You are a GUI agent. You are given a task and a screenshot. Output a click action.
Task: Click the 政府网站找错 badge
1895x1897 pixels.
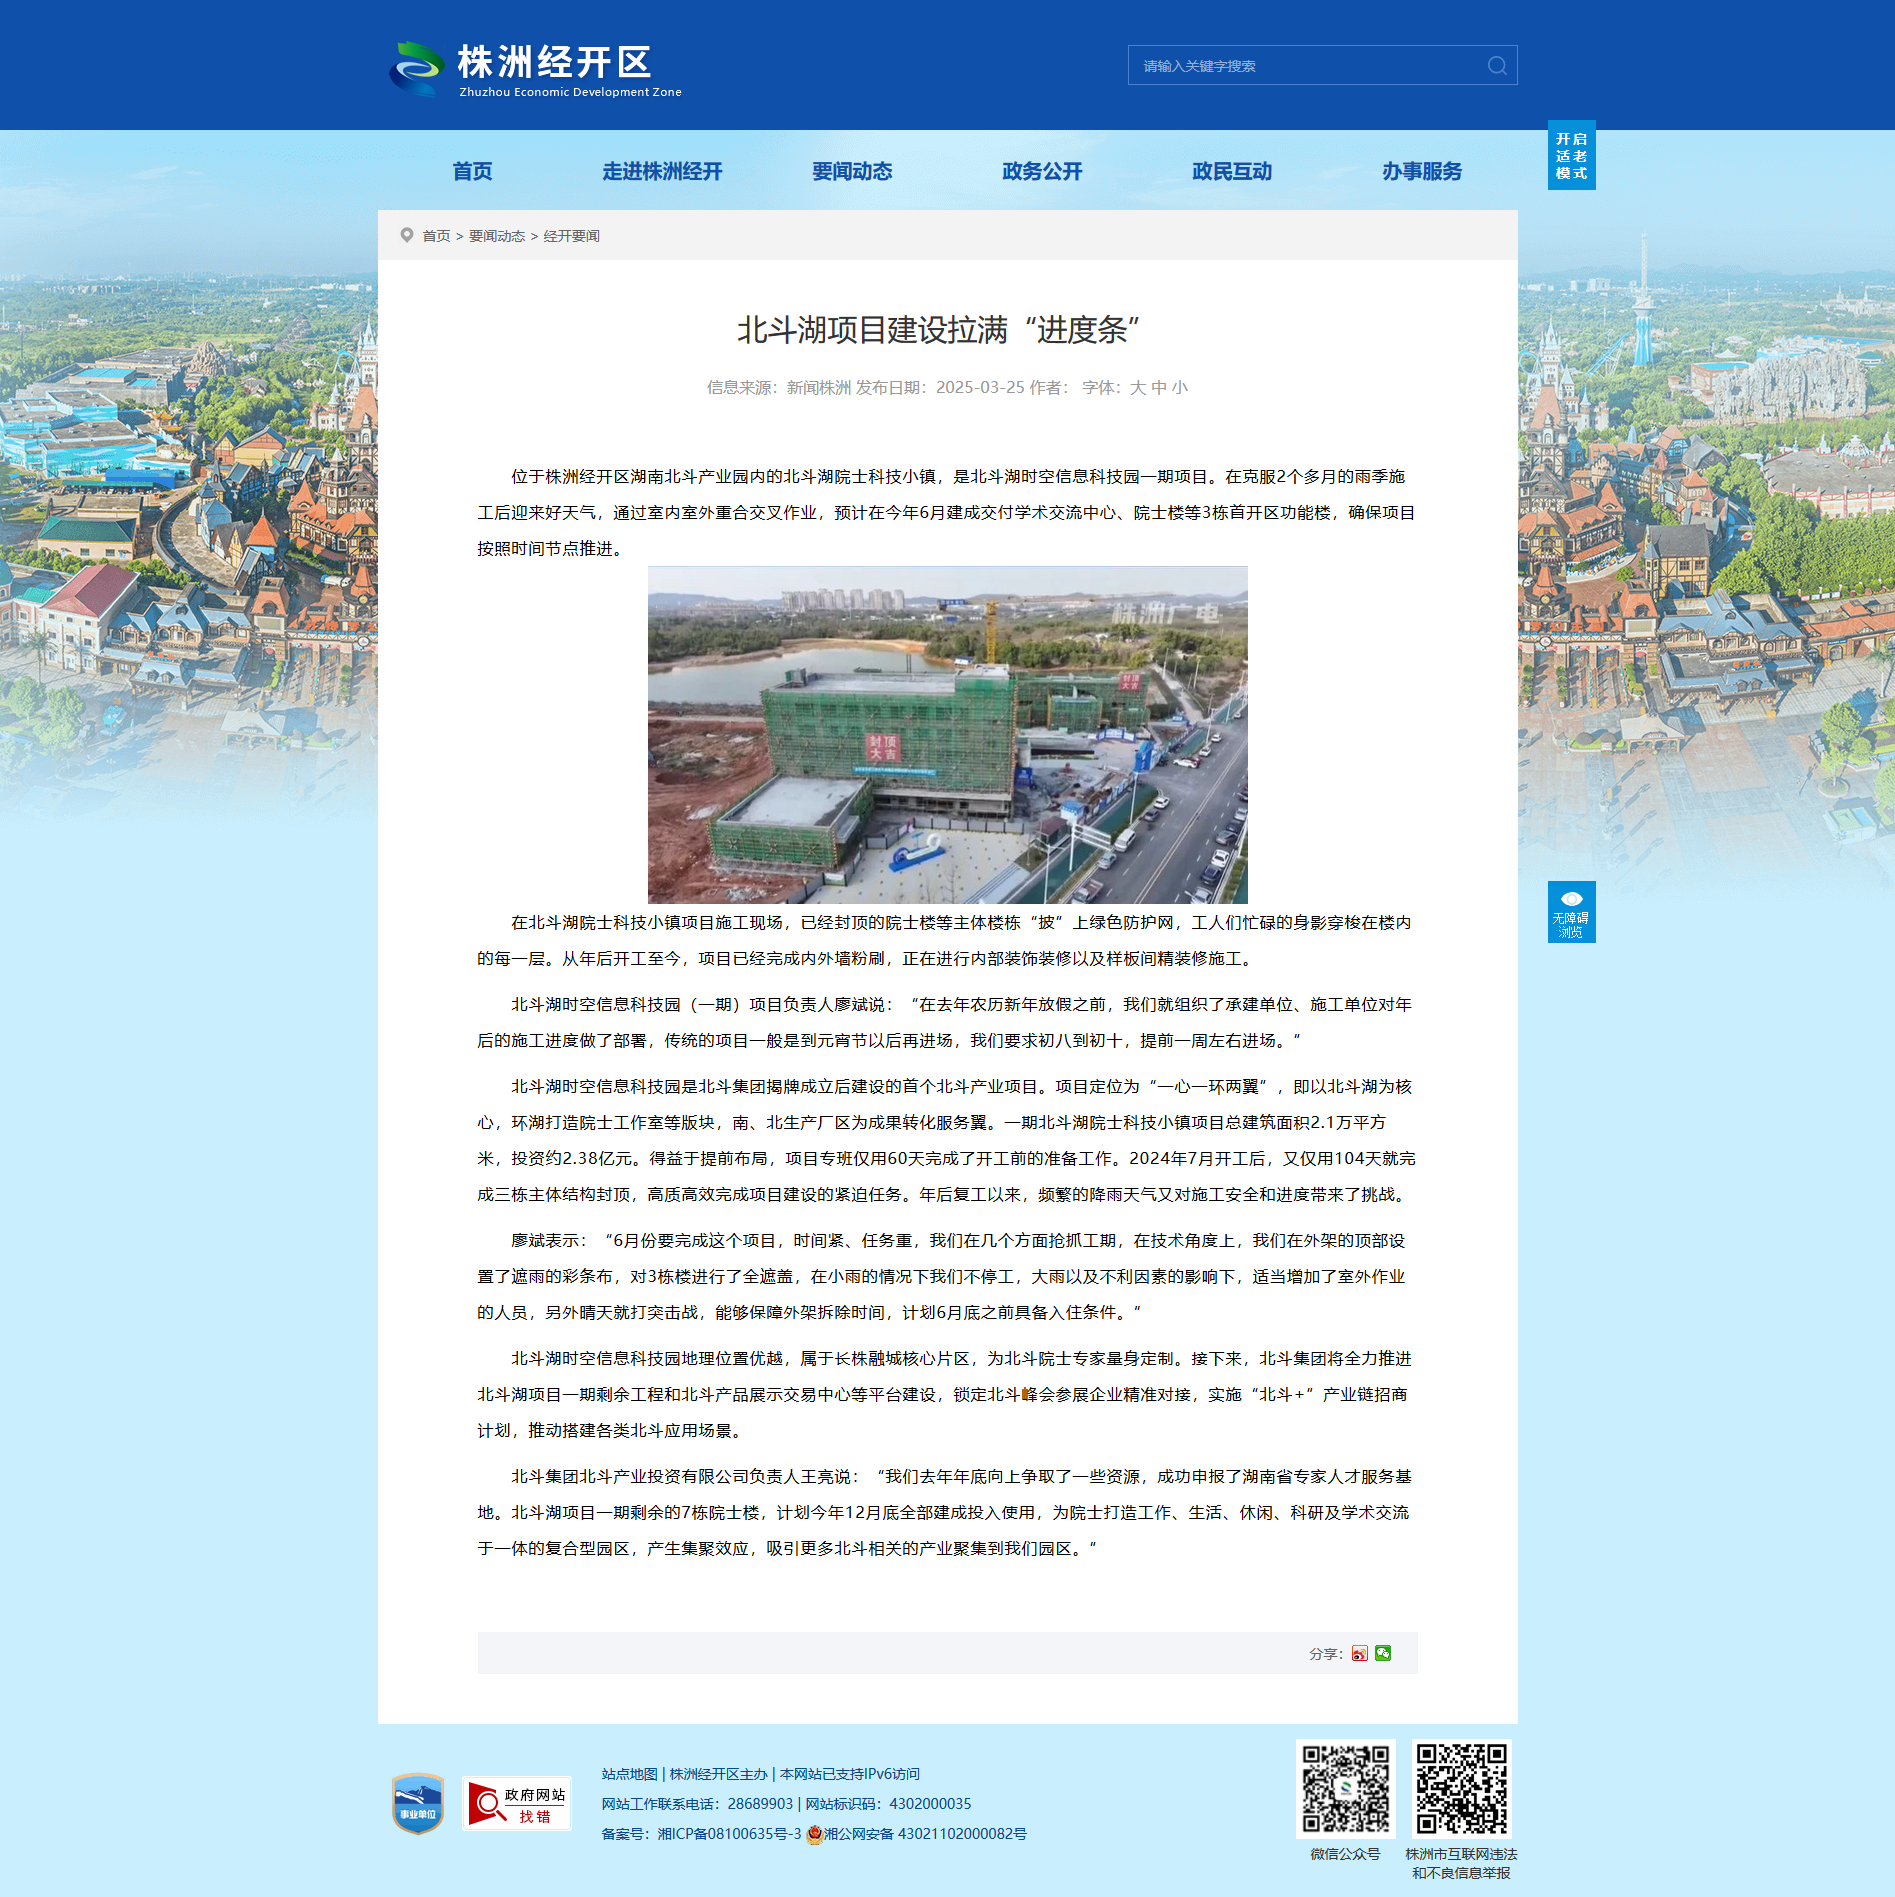tap(516, 1803)
